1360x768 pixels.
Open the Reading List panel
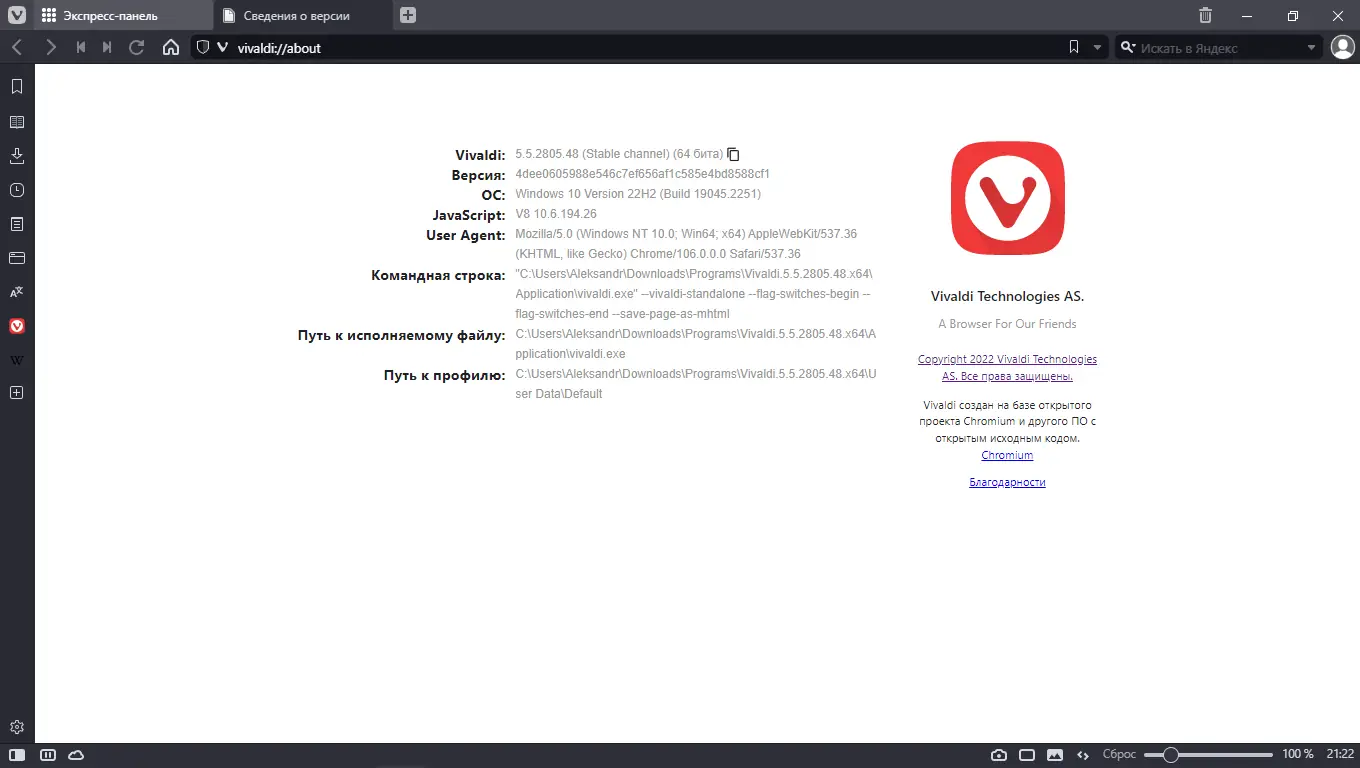click(x=17, y=122)
